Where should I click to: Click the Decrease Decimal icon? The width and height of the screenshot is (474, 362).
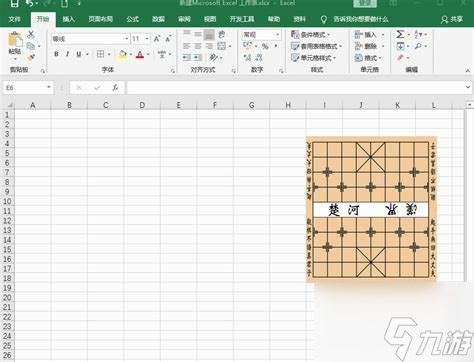click(x=259, y=58)
